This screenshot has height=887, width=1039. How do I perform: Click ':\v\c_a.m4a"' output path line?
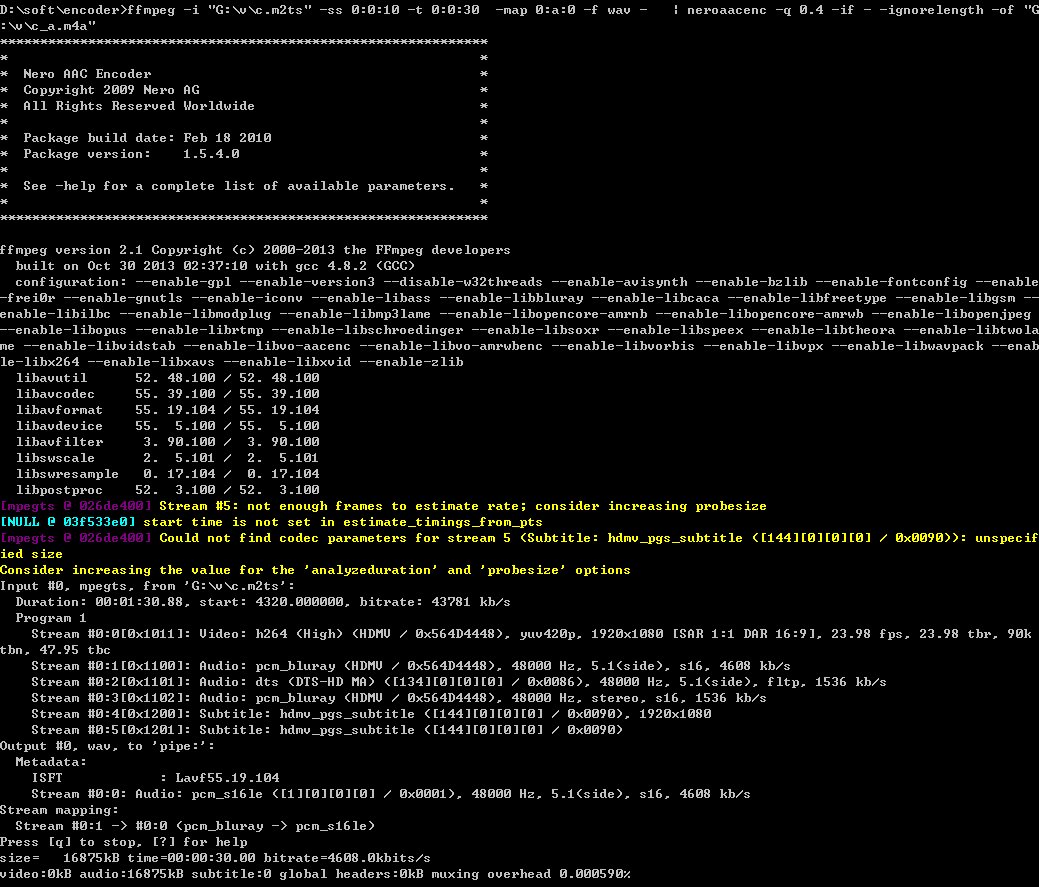tap(48, 26)
